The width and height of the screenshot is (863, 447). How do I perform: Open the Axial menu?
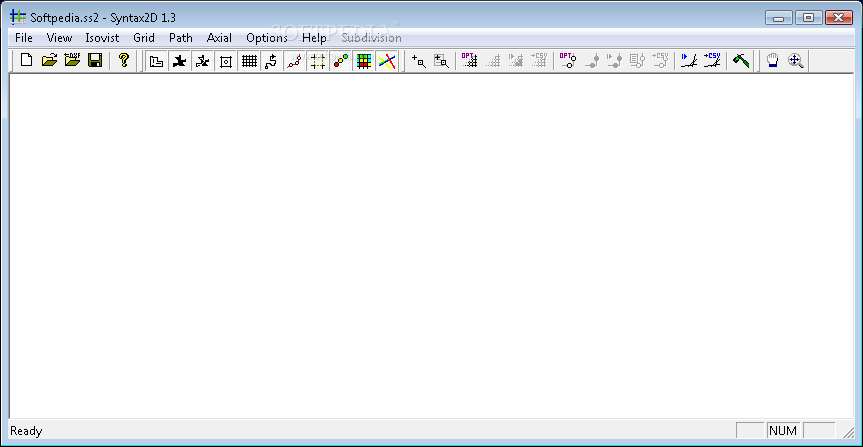pyautogui.click(x=220, y=38)
